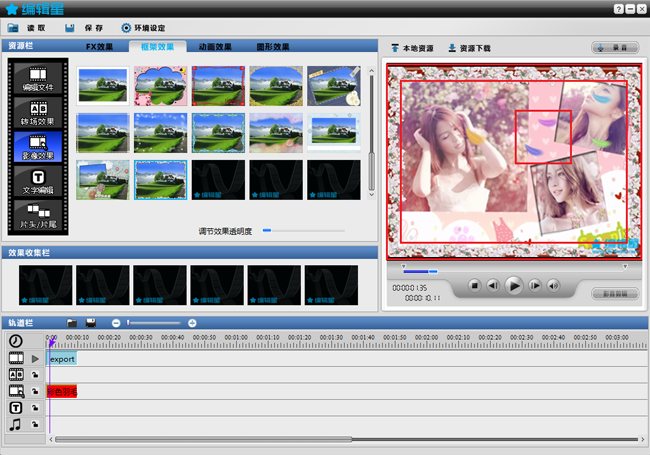Click the folder icon in the track bar
The image size is (650, 455).
tap(72, 323)
